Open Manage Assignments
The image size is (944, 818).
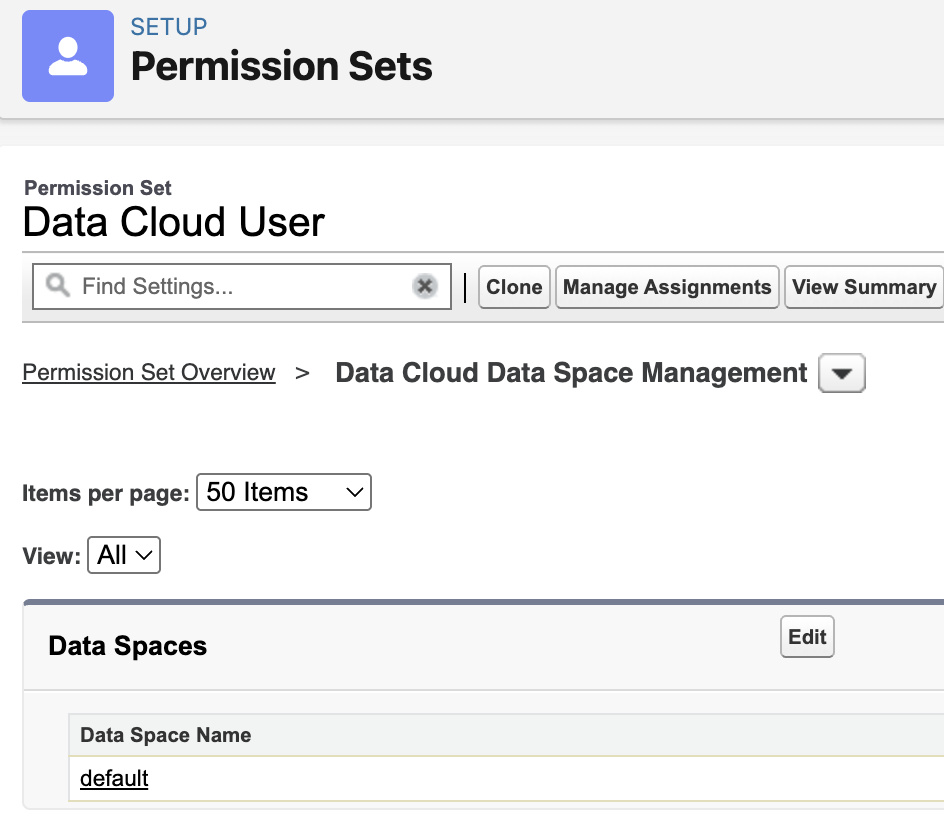(x=667, y=287)
